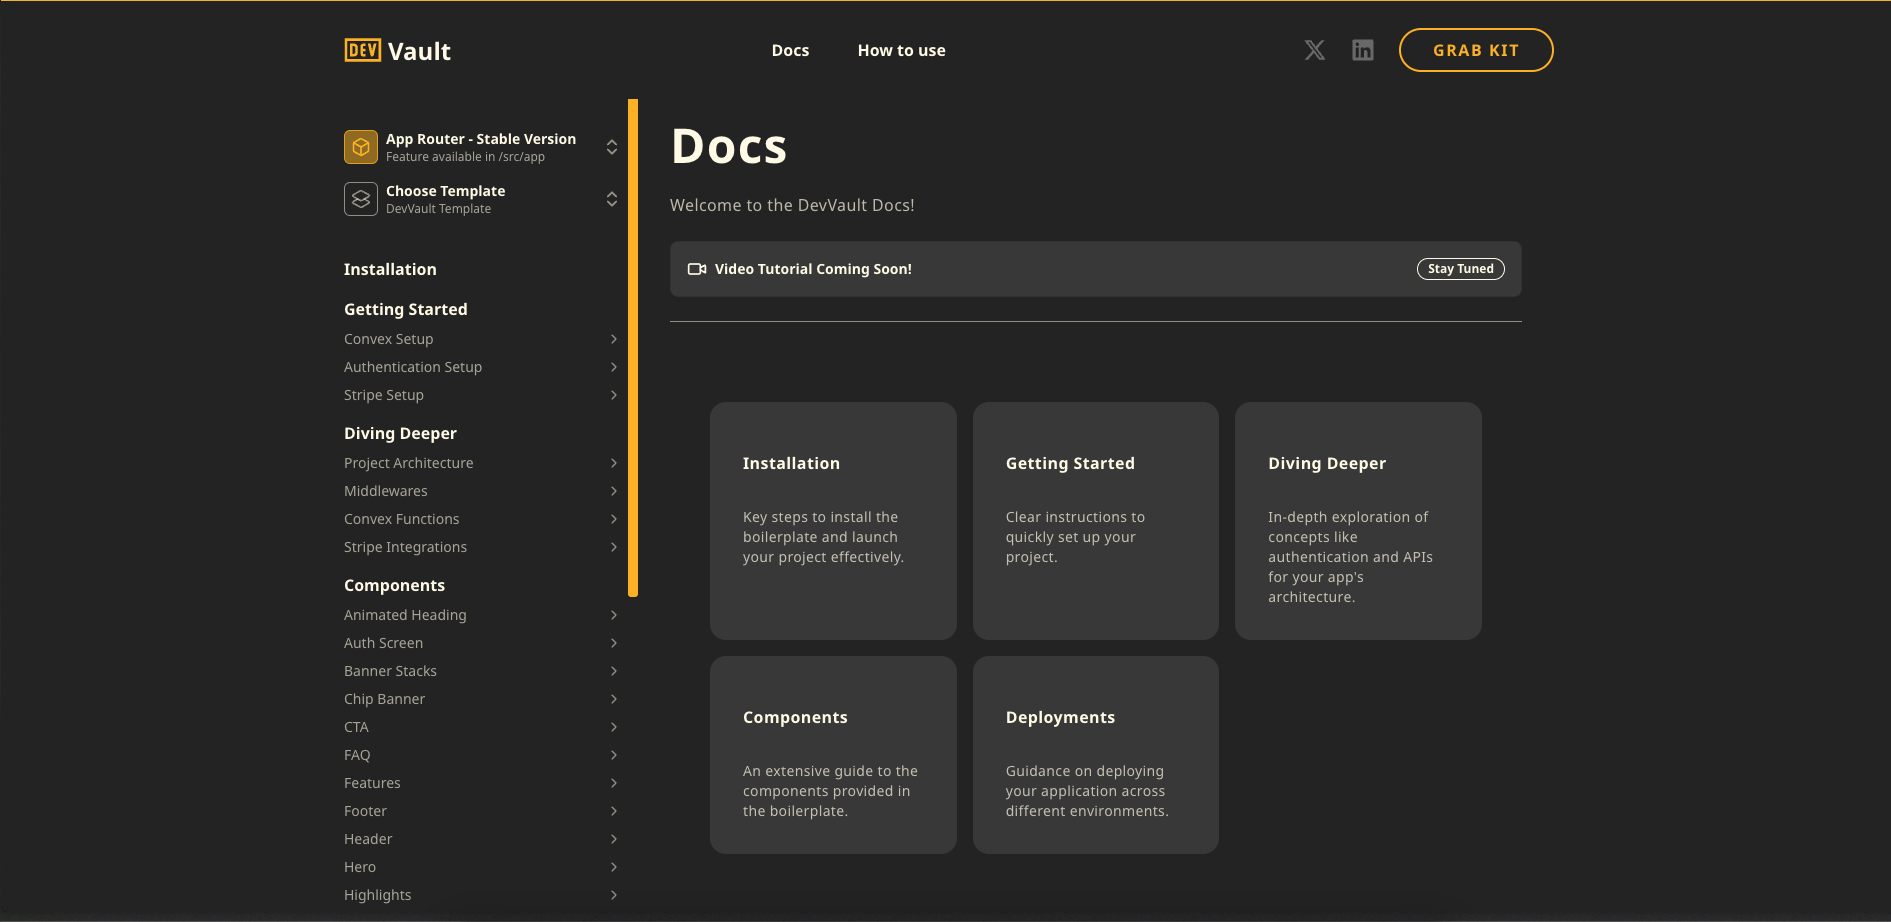Open the Installation card
Viewport: 1891px width, 922px height.
tap(833, 521)
